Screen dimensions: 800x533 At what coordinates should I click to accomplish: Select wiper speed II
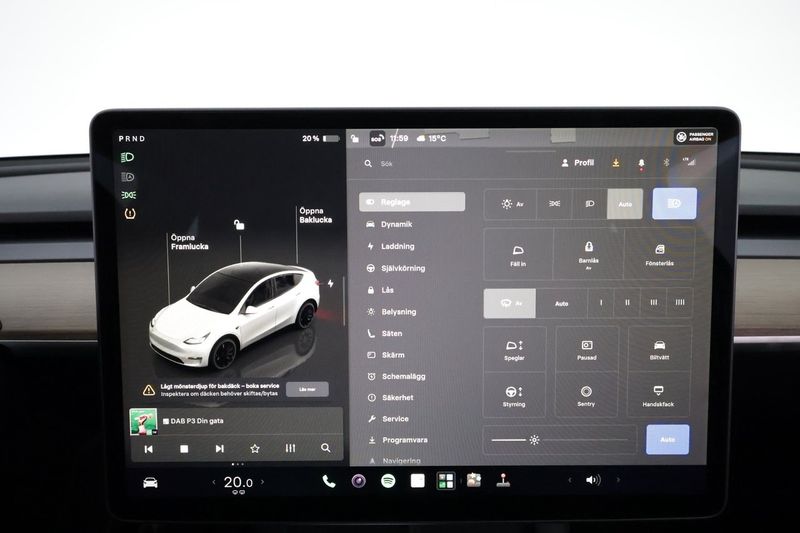click(628, 303)
